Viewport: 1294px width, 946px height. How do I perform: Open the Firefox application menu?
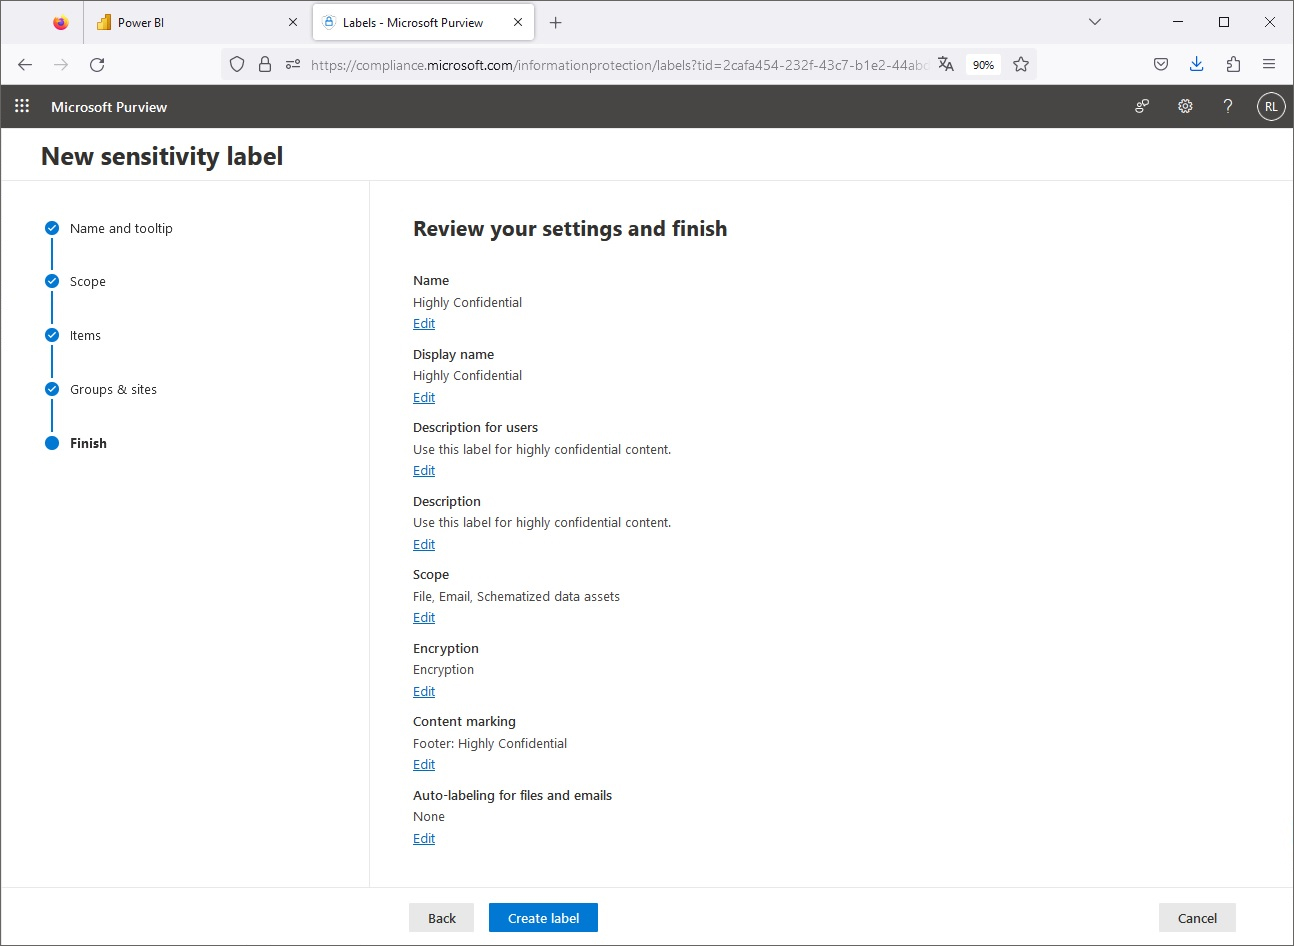tap(1268, 63)
